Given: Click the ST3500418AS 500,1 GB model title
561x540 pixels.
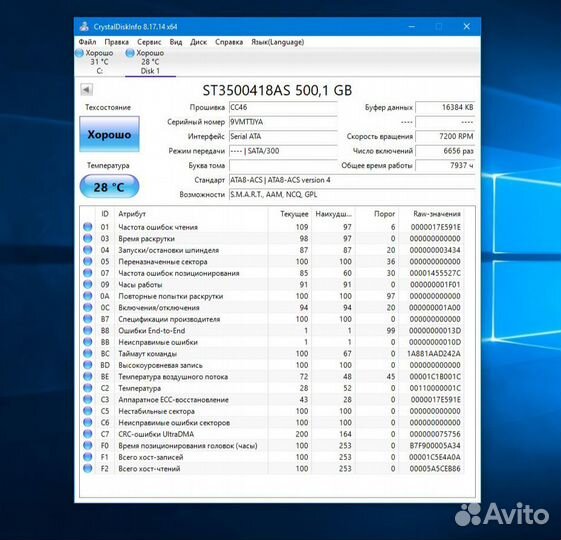Looking at the screenshot, I should (277, 90).
